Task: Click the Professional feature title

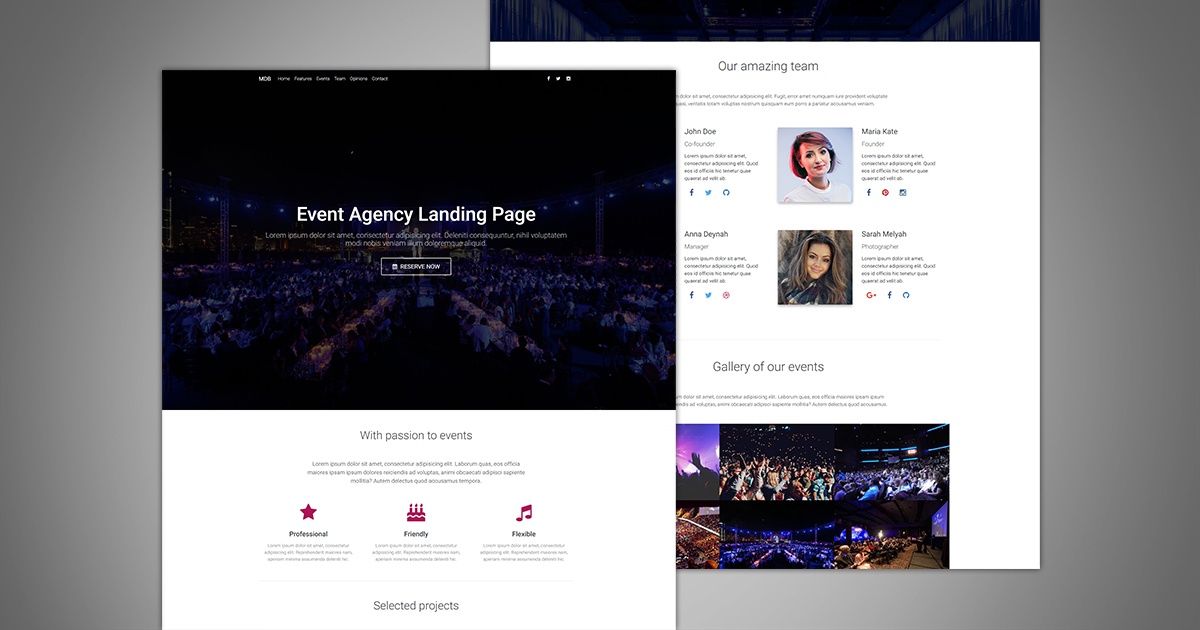Action: [308, 534]
